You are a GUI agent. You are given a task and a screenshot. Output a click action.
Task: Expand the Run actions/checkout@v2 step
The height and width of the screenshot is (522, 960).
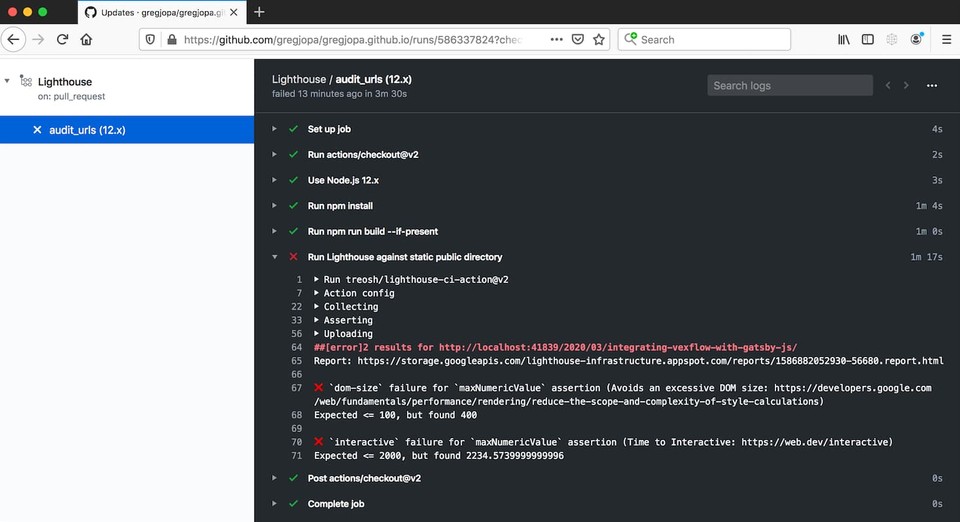(x=274, y=154)
